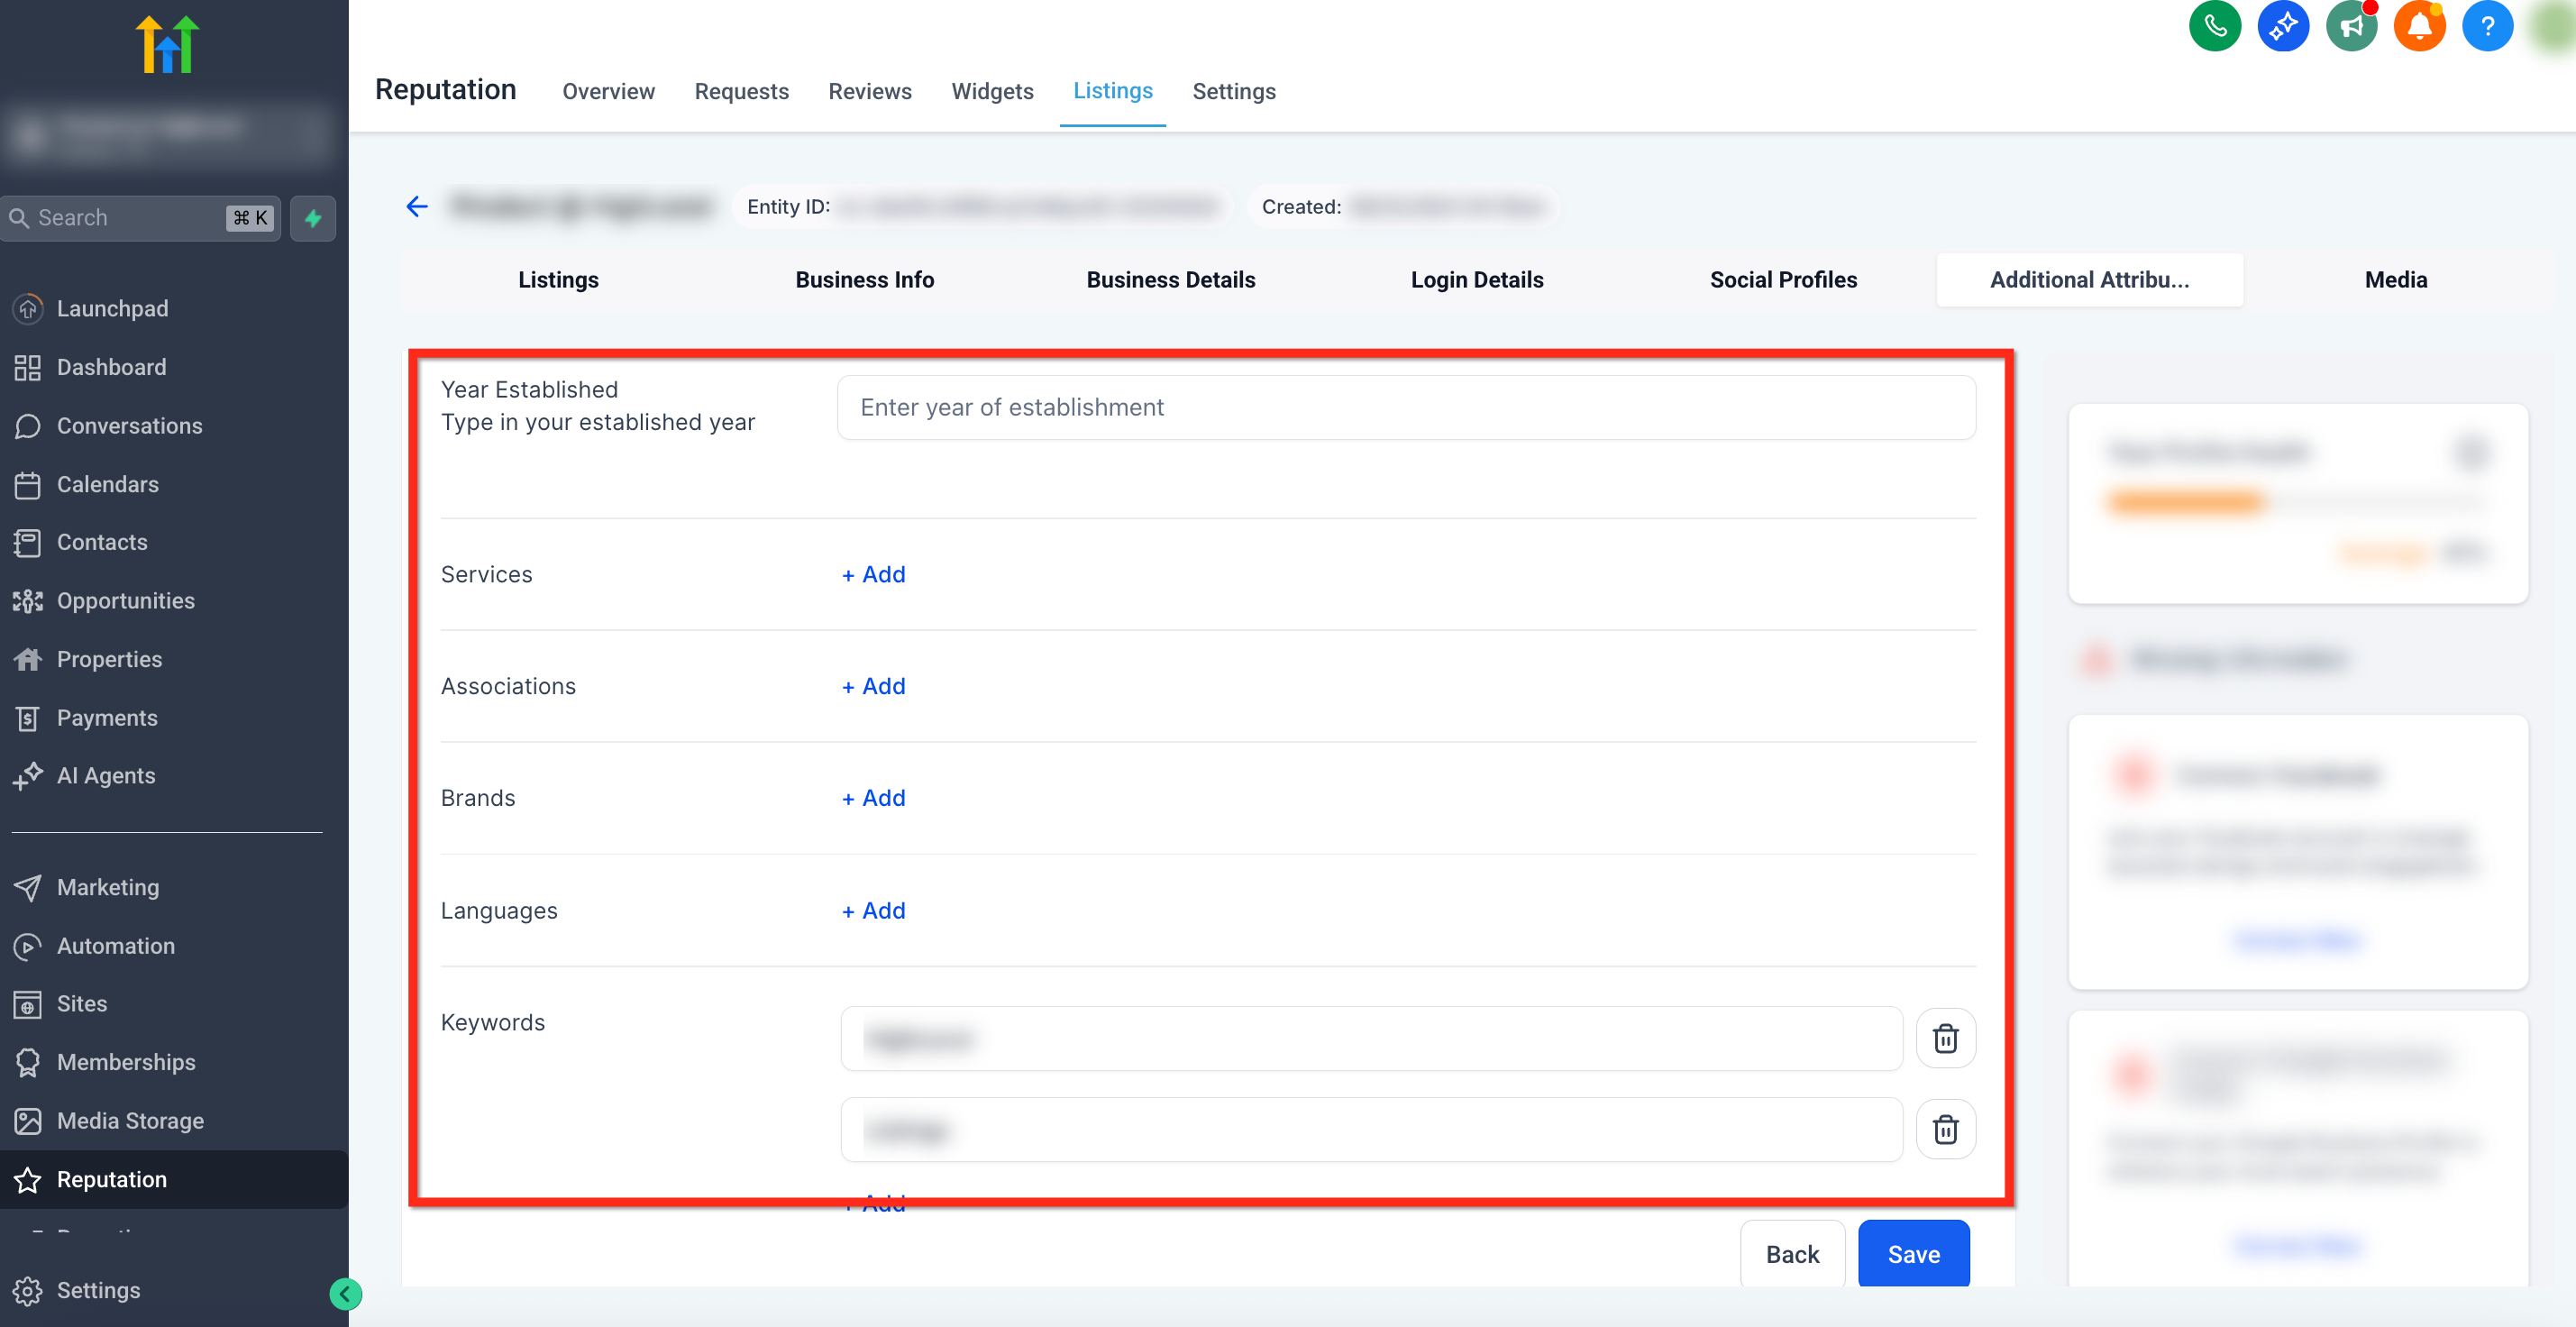Click the Back button

[1792, 1254]
